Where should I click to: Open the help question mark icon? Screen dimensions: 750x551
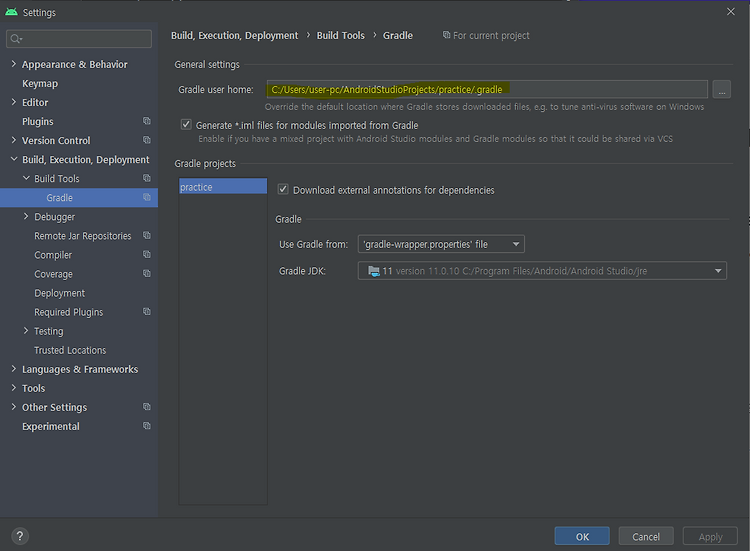[20, 536]
